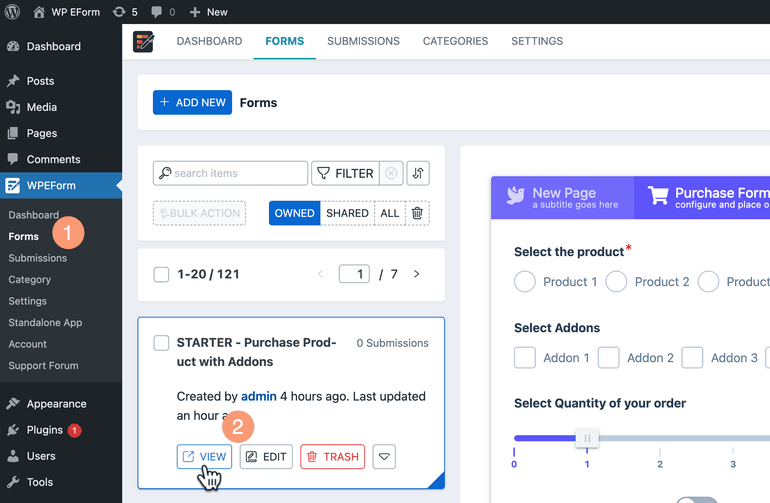The height and width of the screenshot is (503, 770).
Task: Open Comments in the sidebar
Action: (54, 159)
